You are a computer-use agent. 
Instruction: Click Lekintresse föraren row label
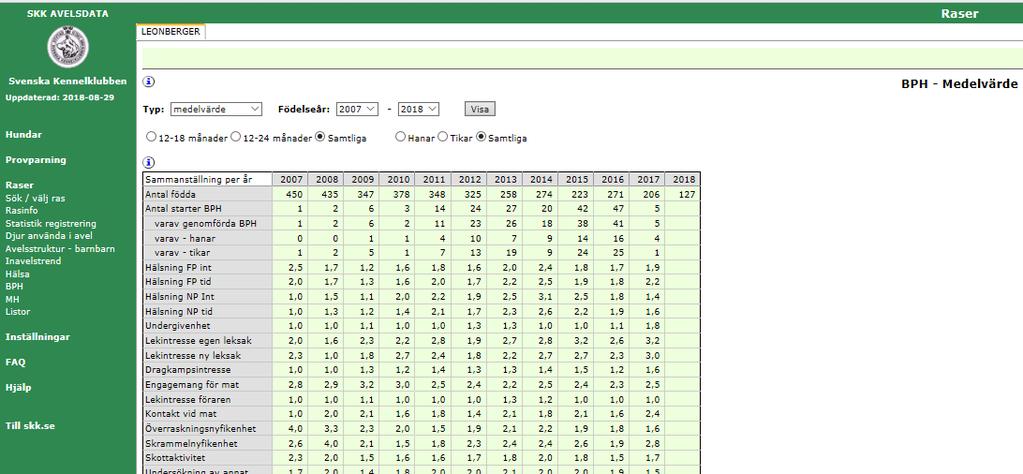pos(188,400)
